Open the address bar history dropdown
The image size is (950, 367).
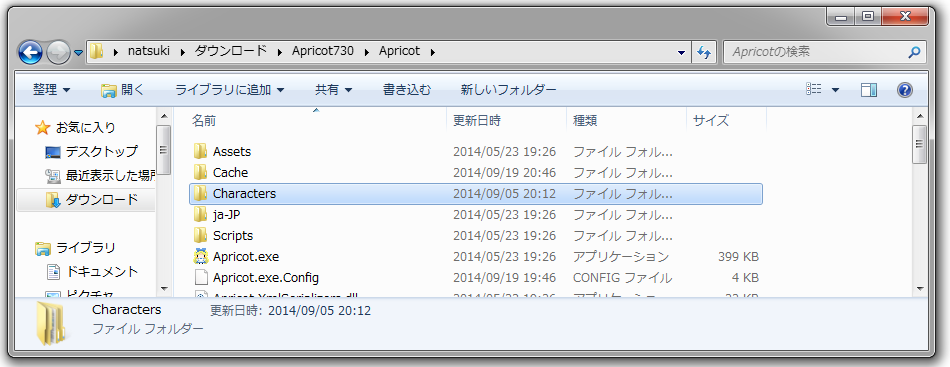click(x=682, y=53)
